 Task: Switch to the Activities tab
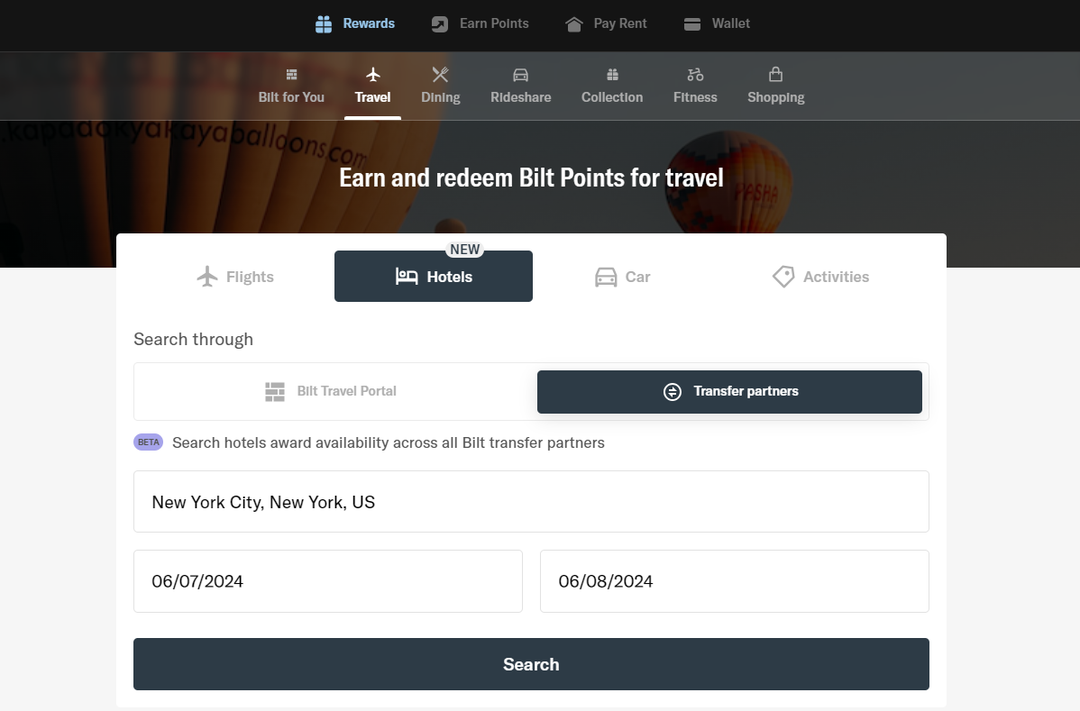(820, 276)
